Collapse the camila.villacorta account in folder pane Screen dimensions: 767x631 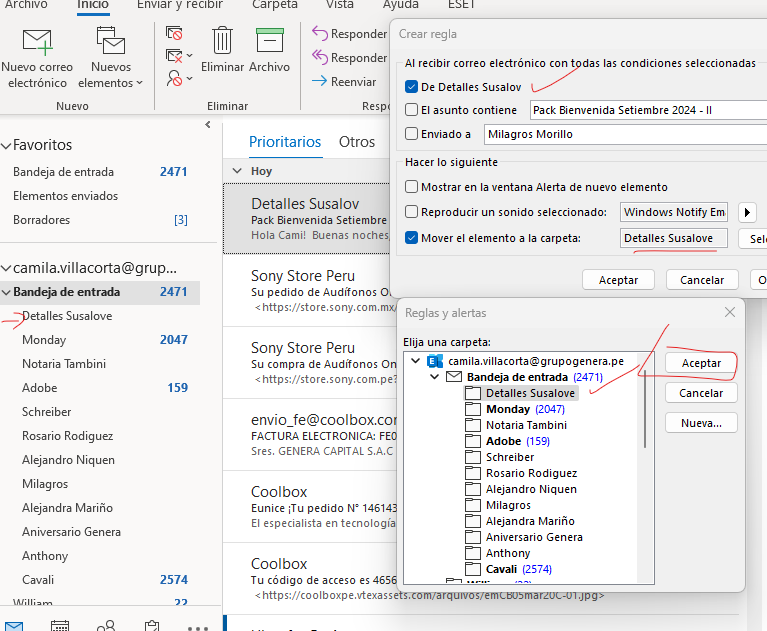(6, 268)
